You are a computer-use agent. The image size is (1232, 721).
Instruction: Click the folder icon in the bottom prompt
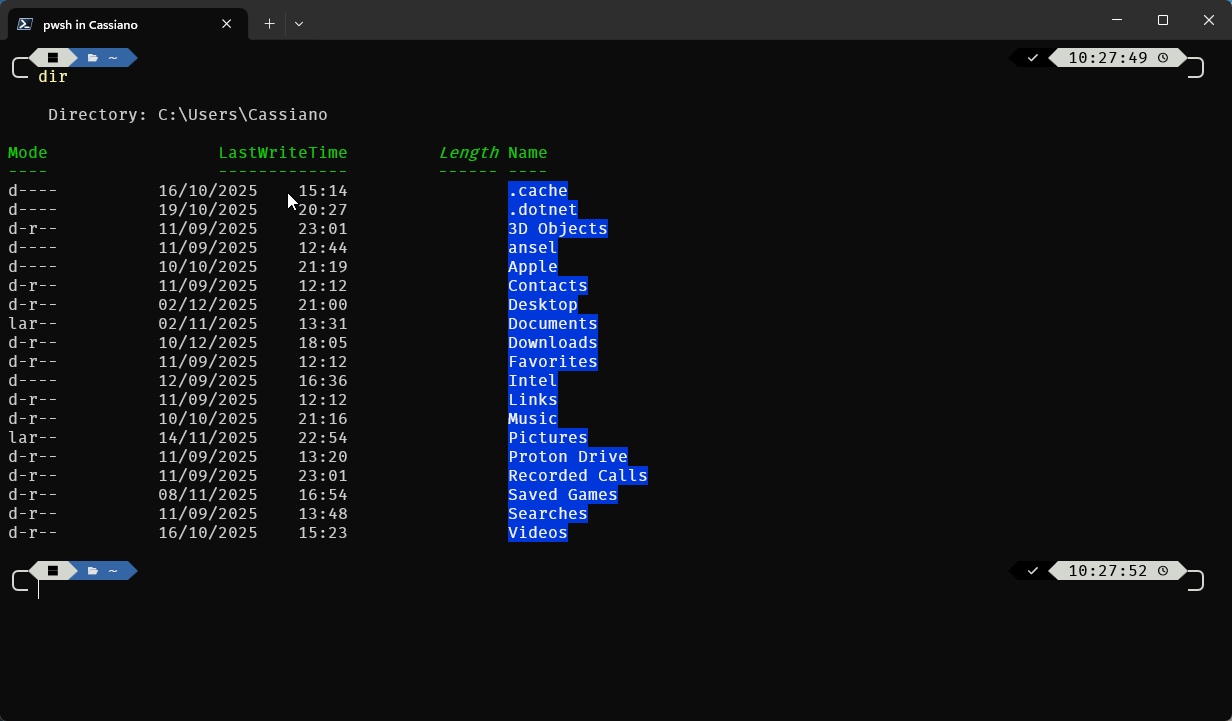(92, 571)
